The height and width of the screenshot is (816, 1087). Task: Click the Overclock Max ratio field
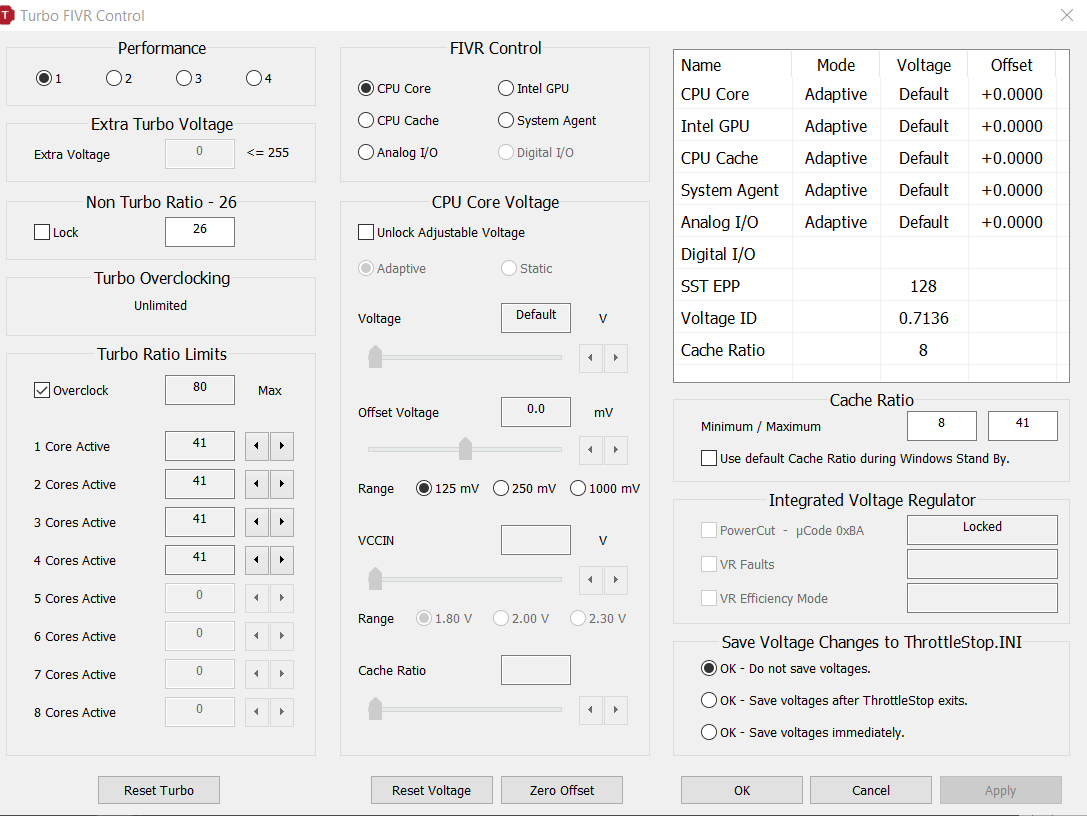coord(200,390)
